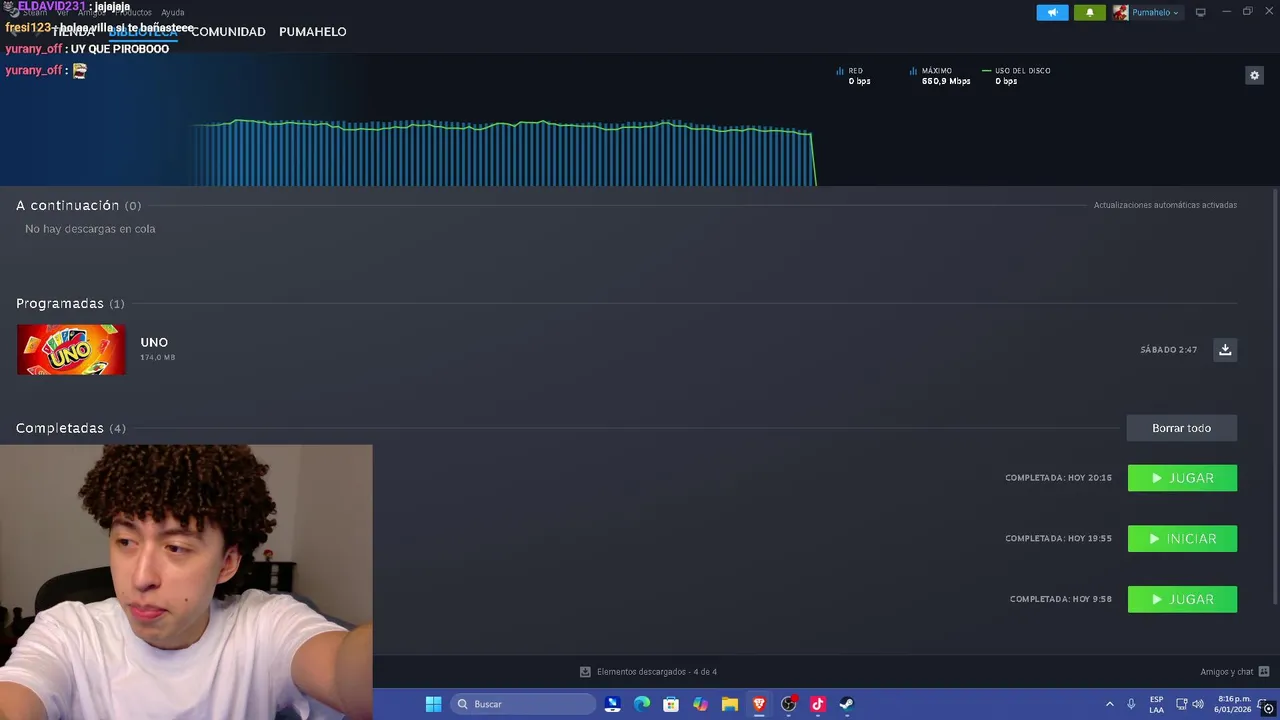Open the clock and date flyout
1280x720 pixels.
pyautogui.click(x=1234, y=704)
